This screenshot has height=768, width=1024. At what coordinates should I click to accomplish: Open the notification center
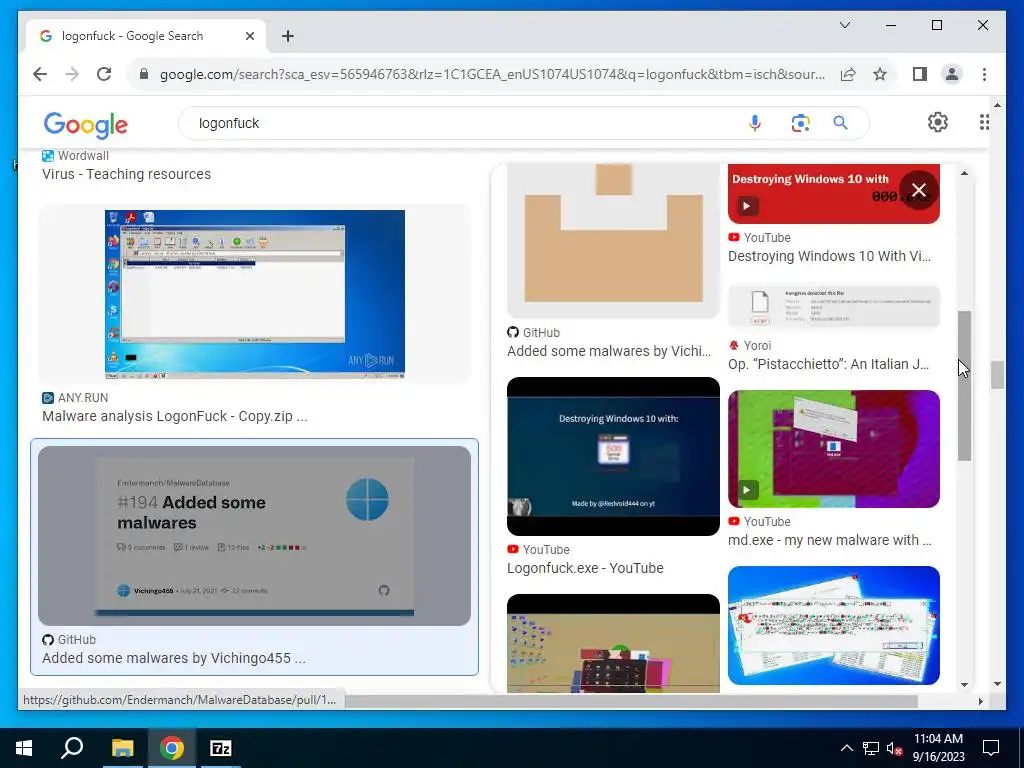[x=991, y=748]
